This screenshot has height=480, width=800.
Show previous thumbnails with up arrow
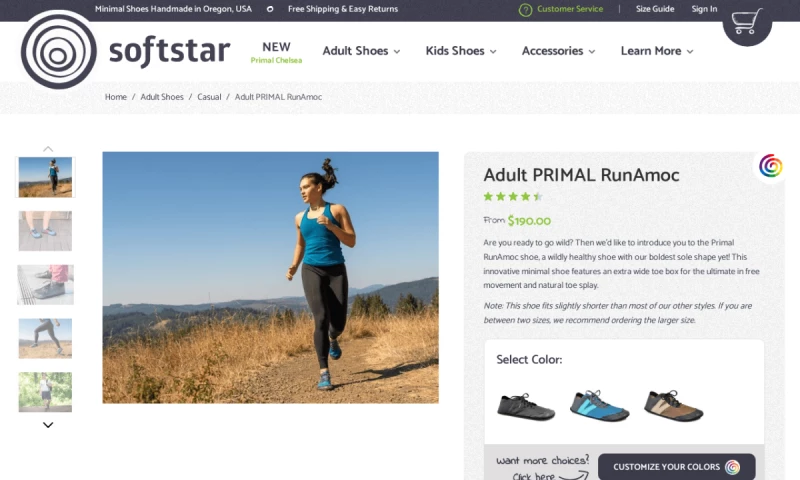48,149
